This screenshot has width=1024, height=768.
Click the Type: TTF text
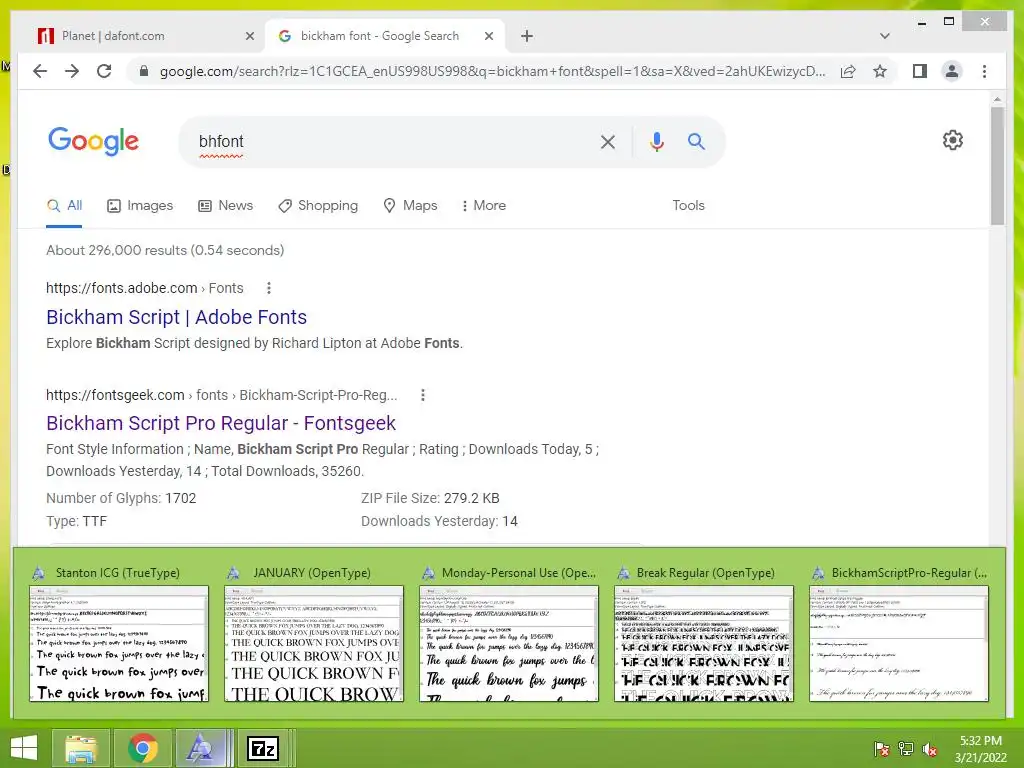point(76,521)
